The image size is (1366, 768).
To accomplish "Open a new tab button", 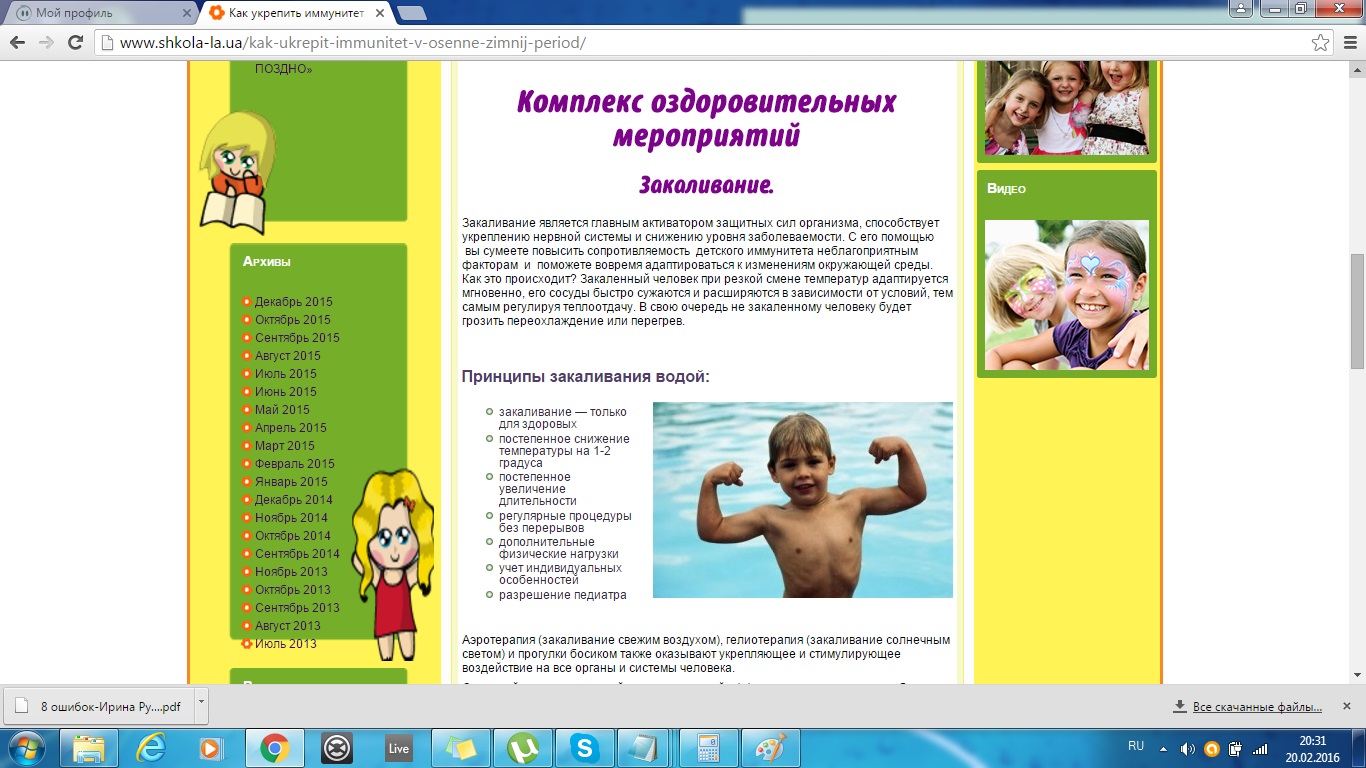I will click(411, 13).
